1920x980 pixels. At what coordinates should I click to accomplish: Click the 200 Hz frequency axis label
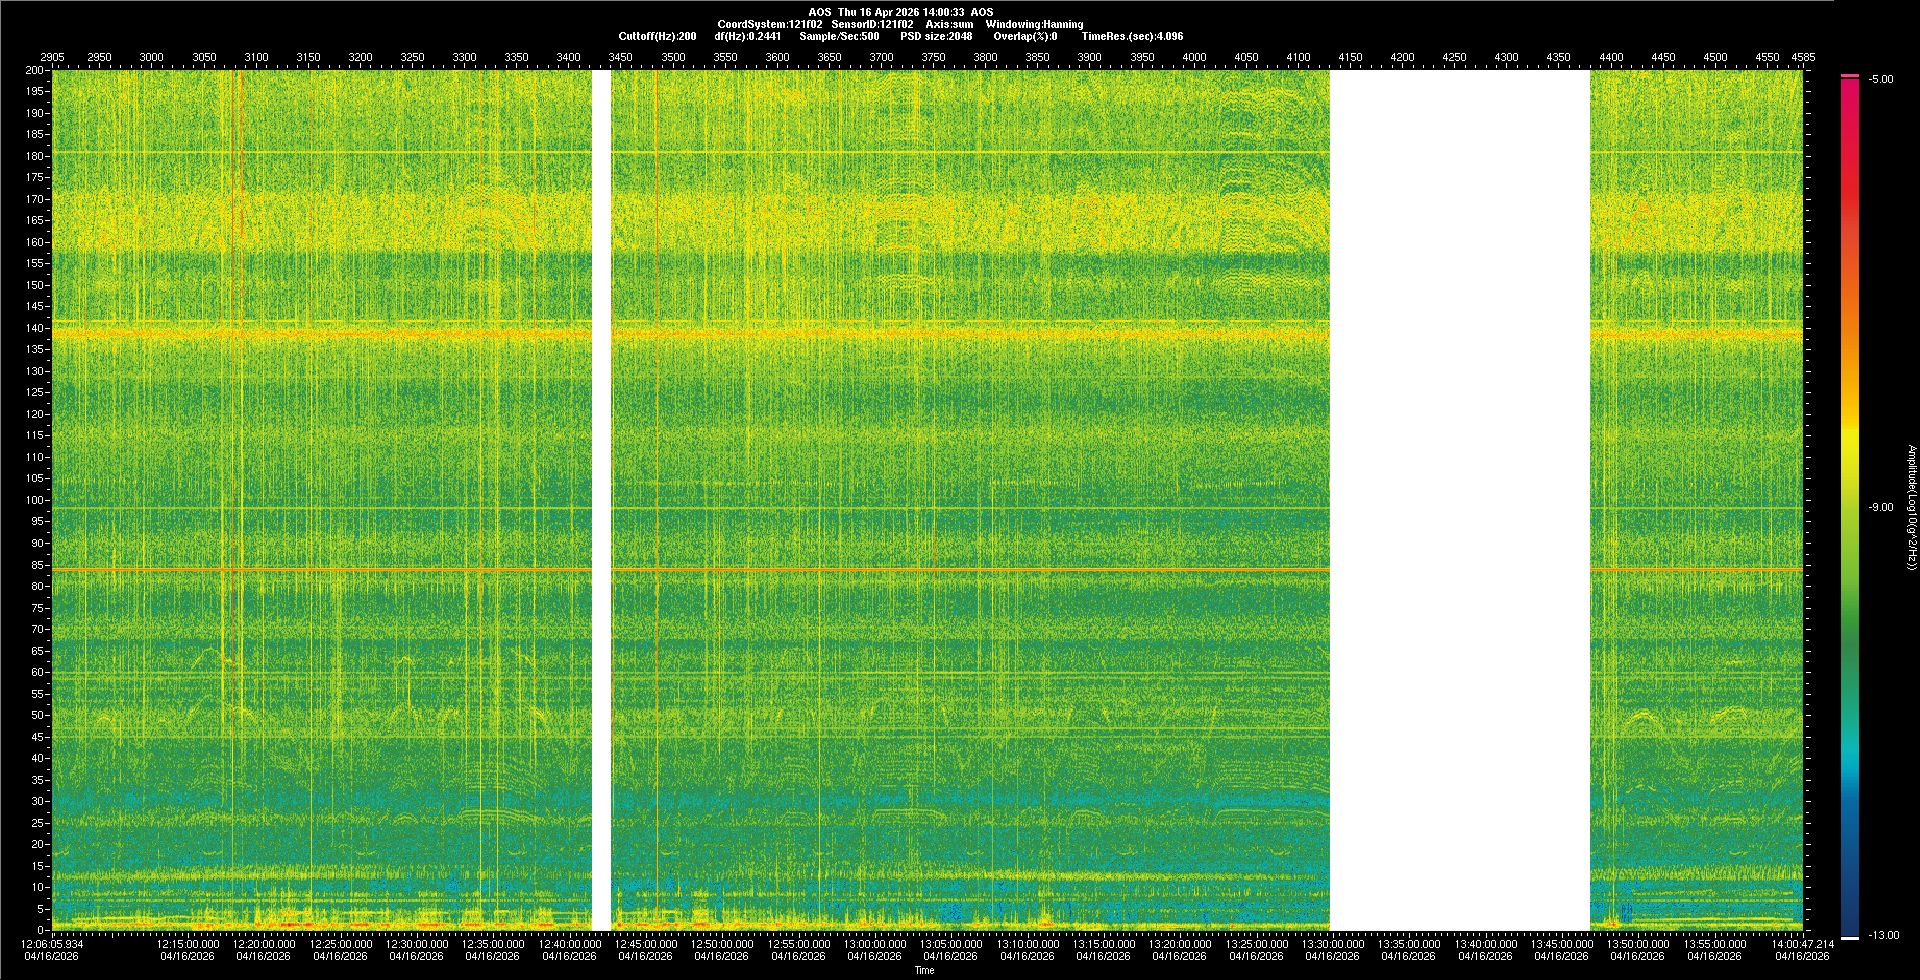pos(35,70)
